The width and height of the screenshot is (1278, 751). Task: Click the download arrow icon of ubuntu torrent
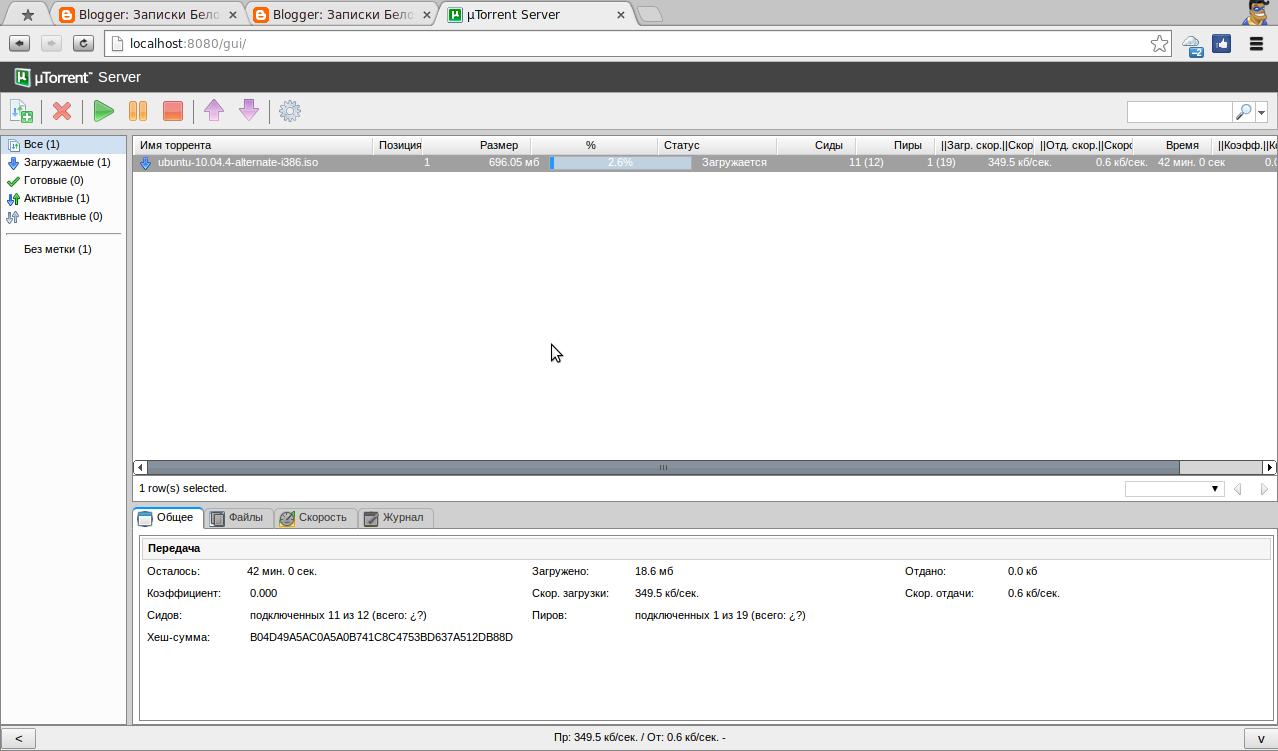(146, 163)
